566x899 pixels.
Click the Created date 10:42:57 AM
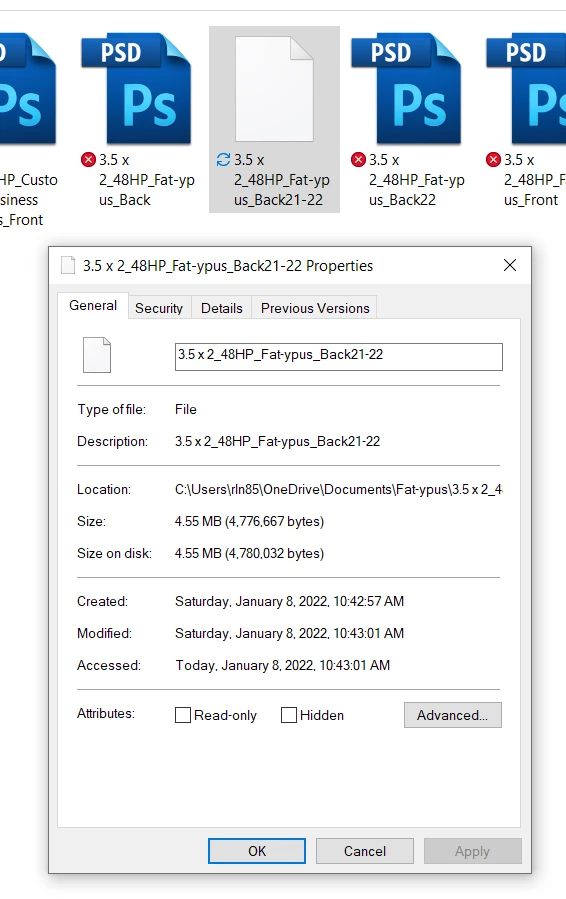tap(290, 601)
